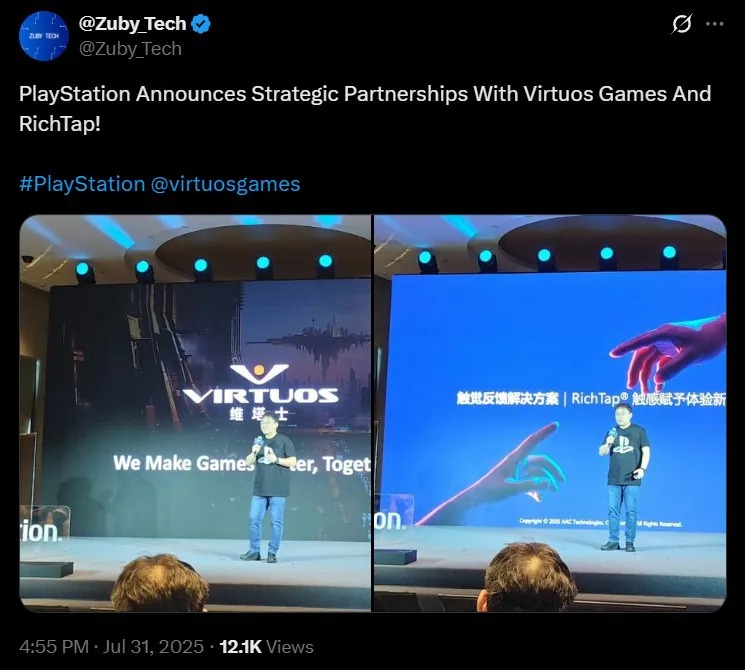Open the Grok slashed-circle icon
This screenshot has width=745, height=670.
(682, 24)
